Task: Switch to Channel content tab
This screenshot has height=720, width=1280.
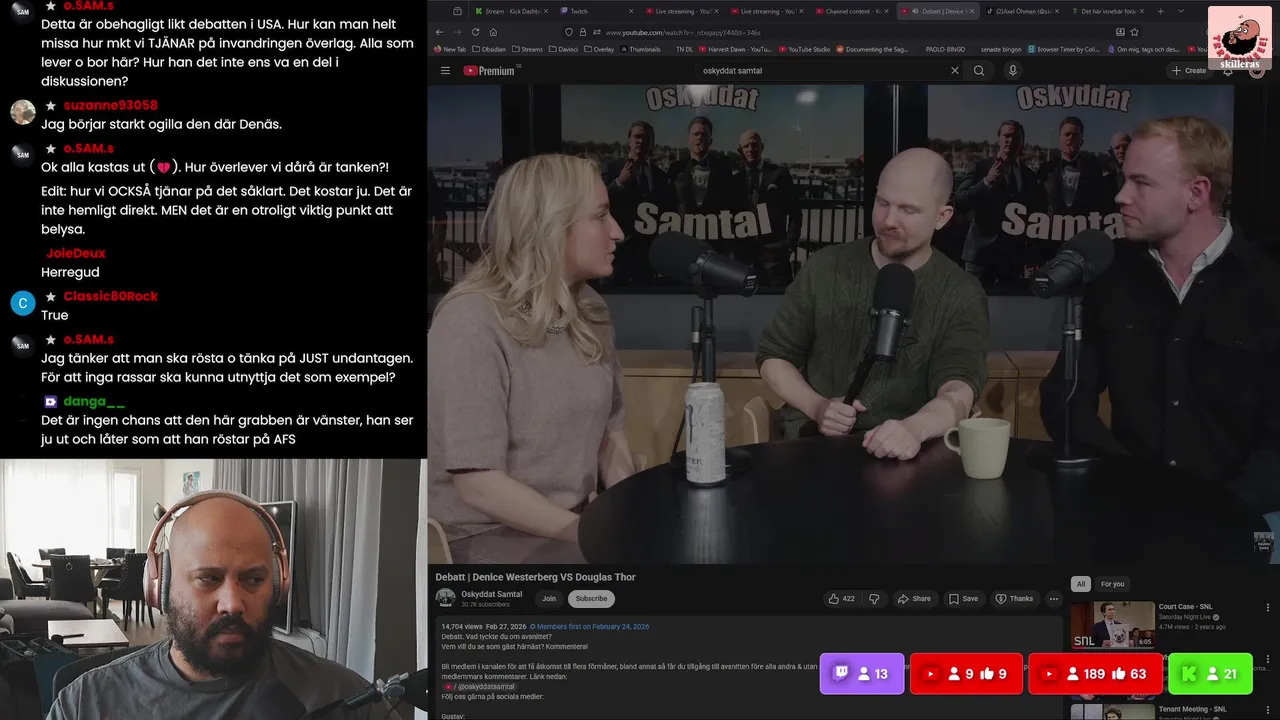Action: click(x=853, y=11)
